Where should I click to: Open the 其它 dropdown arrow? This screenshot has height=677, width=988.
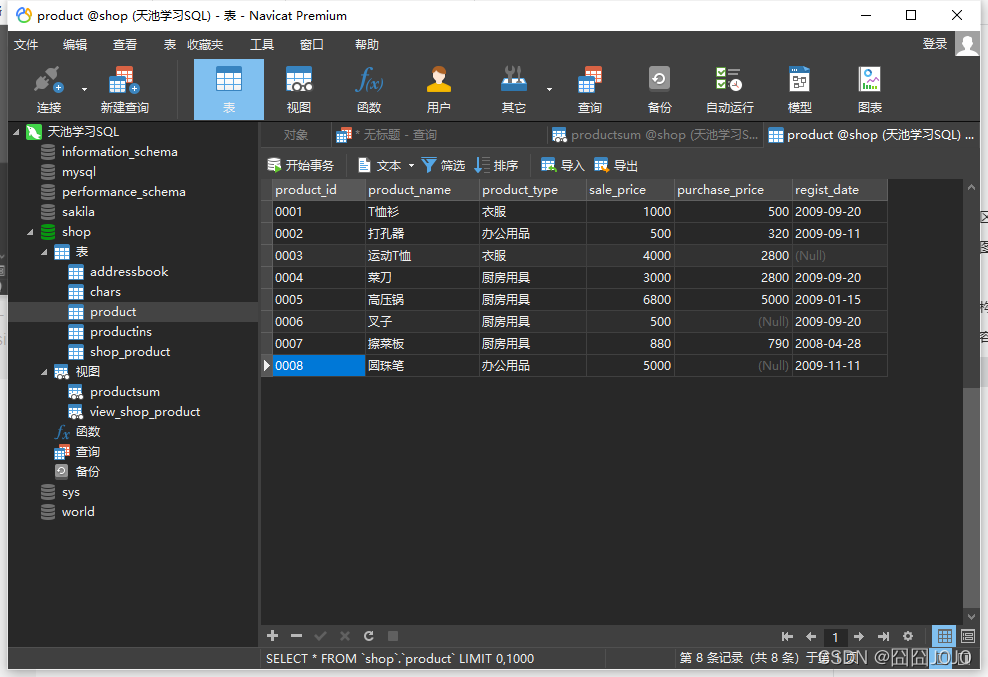549,90
